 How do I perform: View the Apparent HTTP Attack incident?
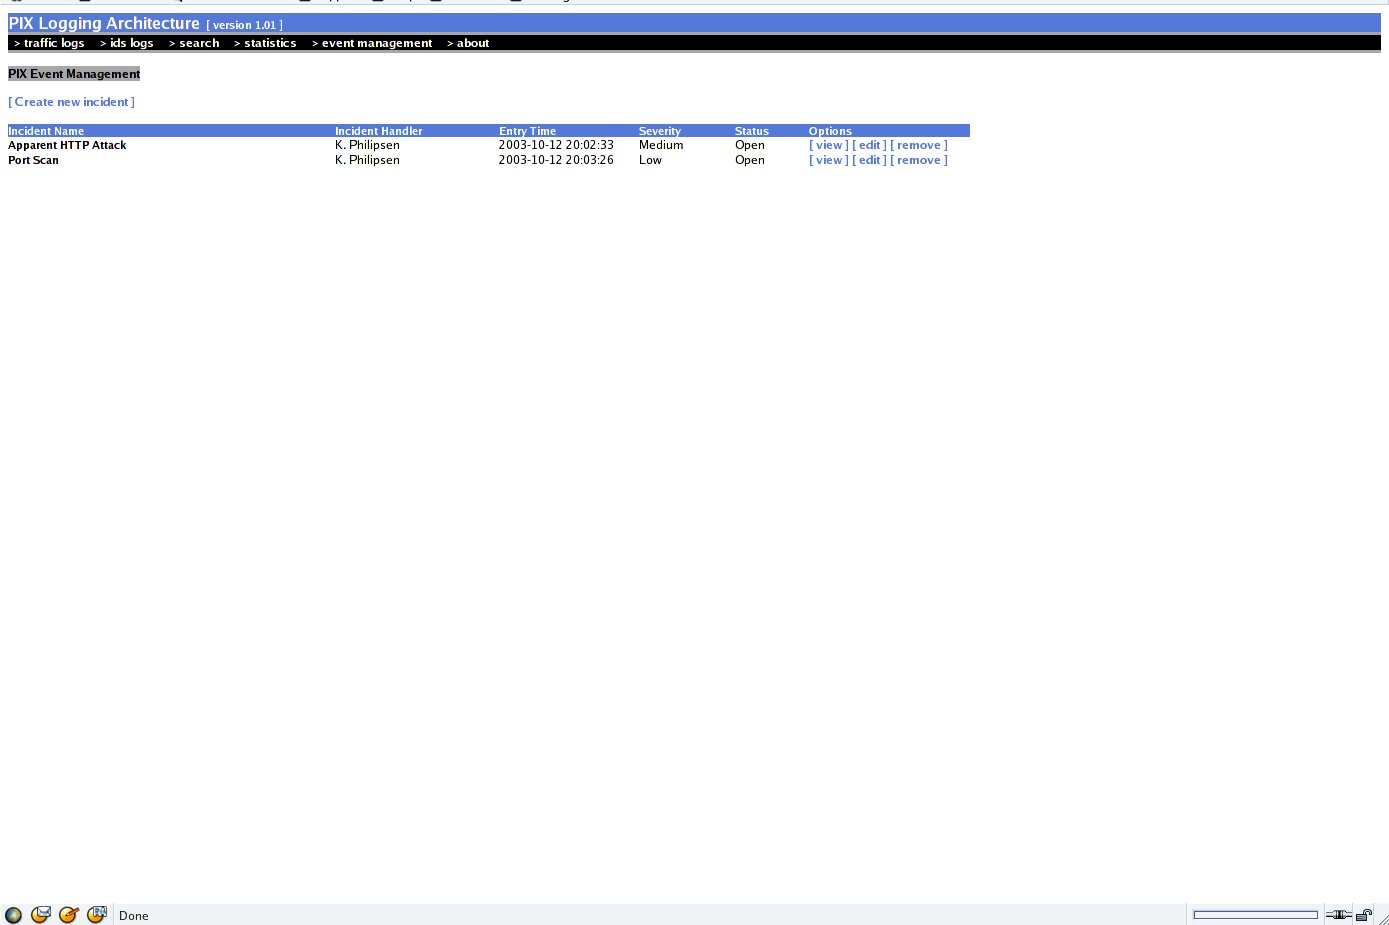pos(829,145)
